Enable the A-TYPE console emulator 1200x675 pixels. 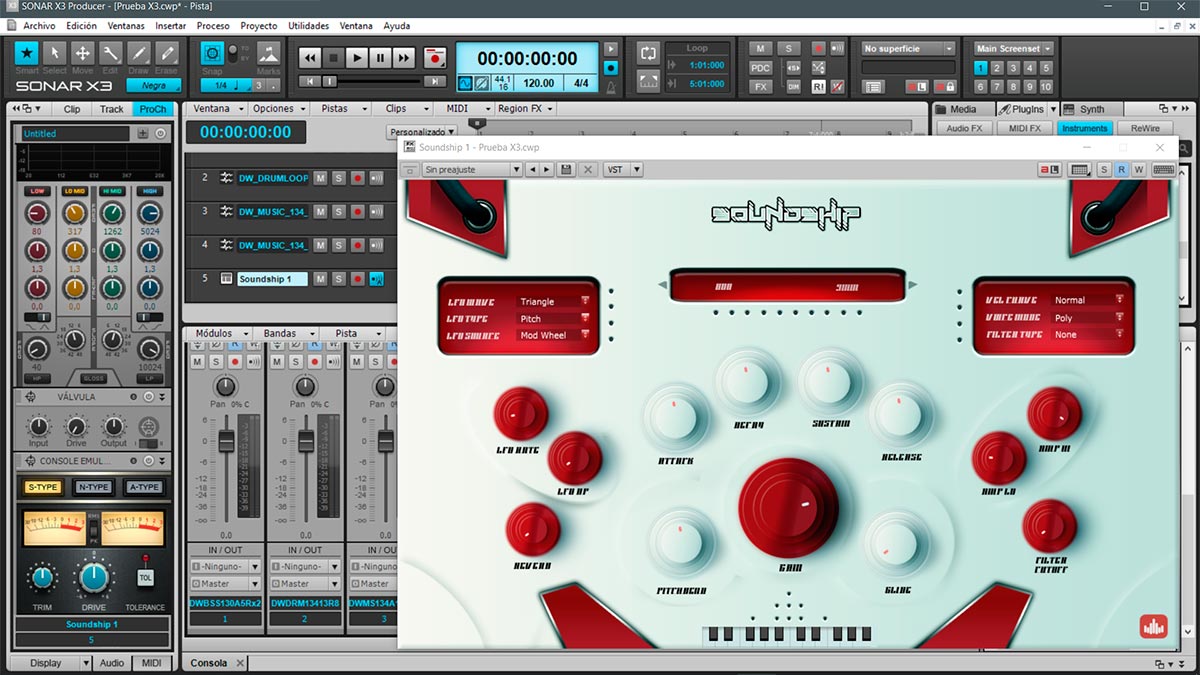click(x=144, y=487)
